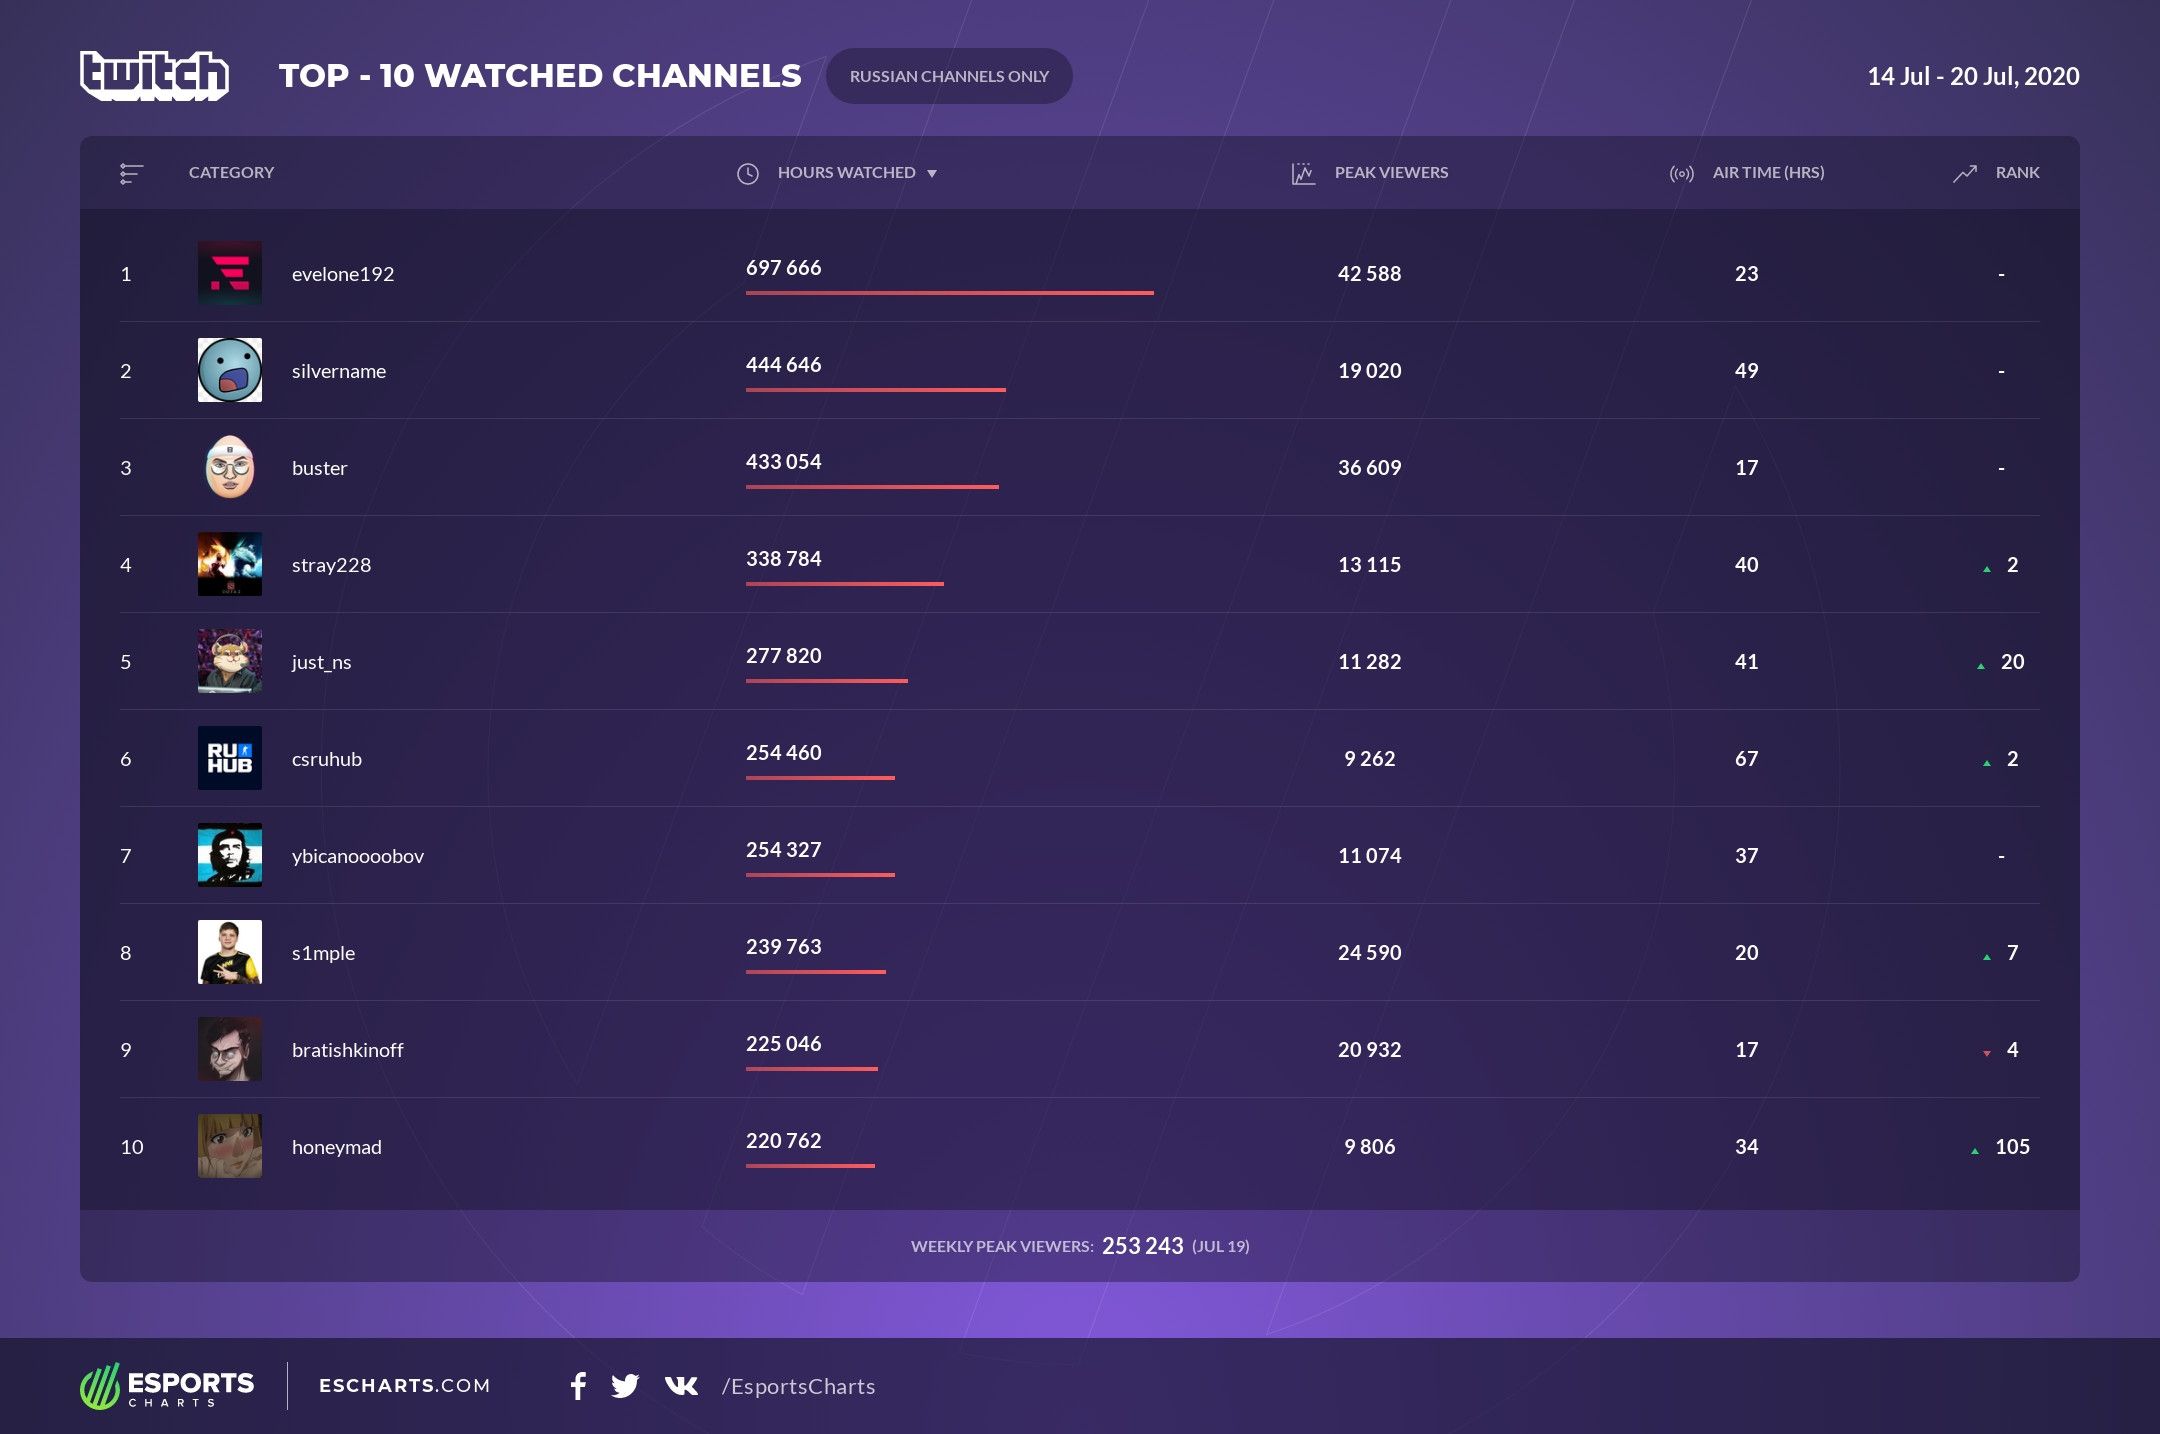Open the Hours Watched sort dropdown

(x=934, y=173)
